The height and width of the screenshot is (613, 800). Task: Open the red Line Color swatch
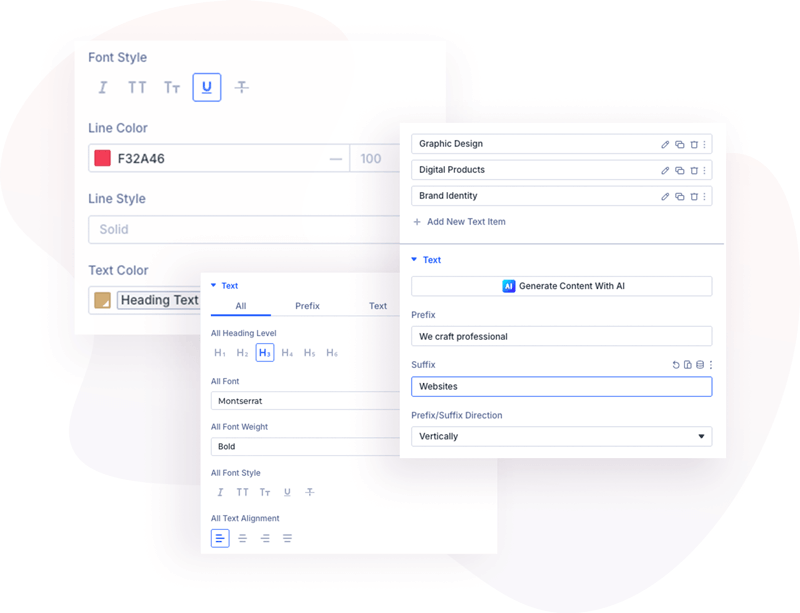coord(102,158)
